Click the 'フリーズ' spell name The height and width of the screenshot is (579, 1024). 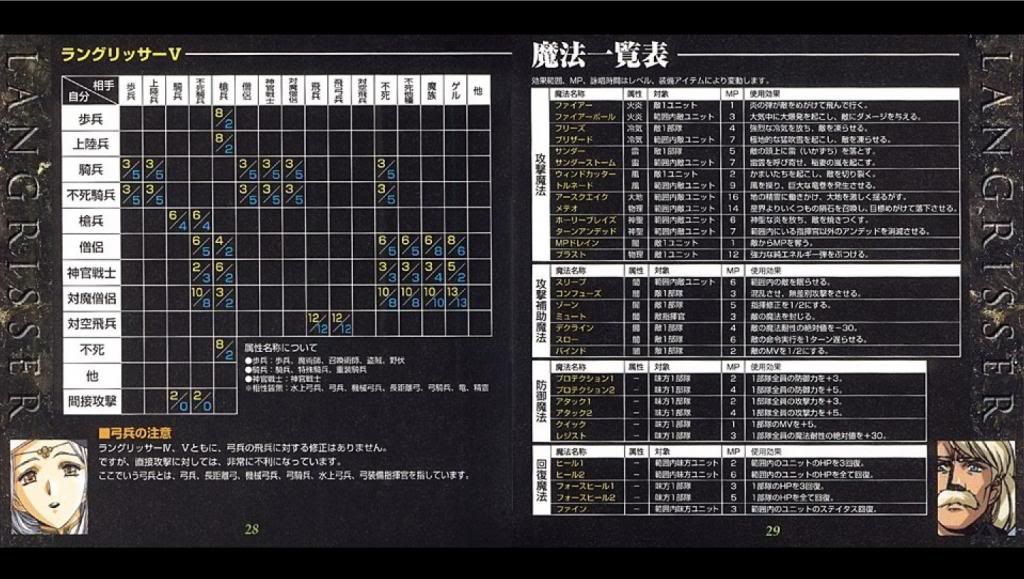pyautogui.click(x=571, y=128)
